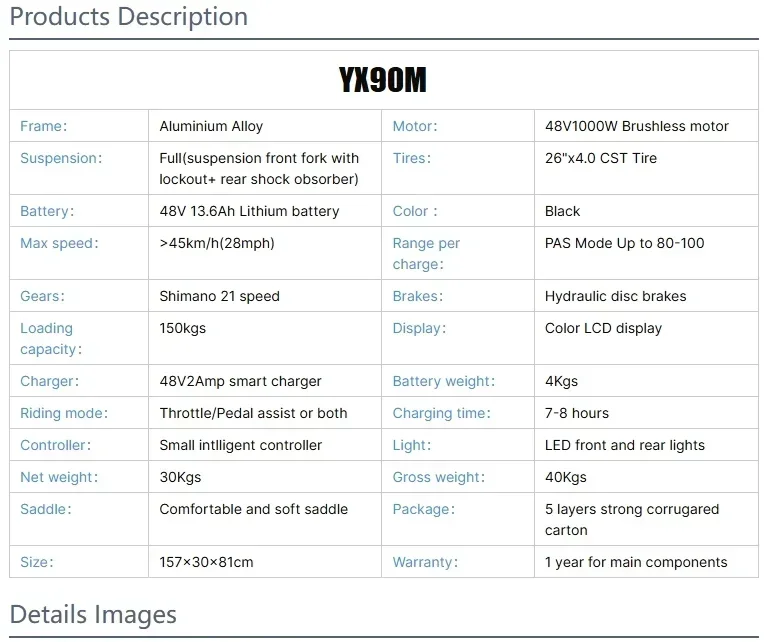The width and height of the screenshot is (769, 642).
Task: Select the Suspension label
Action: (x=61, y=158)
